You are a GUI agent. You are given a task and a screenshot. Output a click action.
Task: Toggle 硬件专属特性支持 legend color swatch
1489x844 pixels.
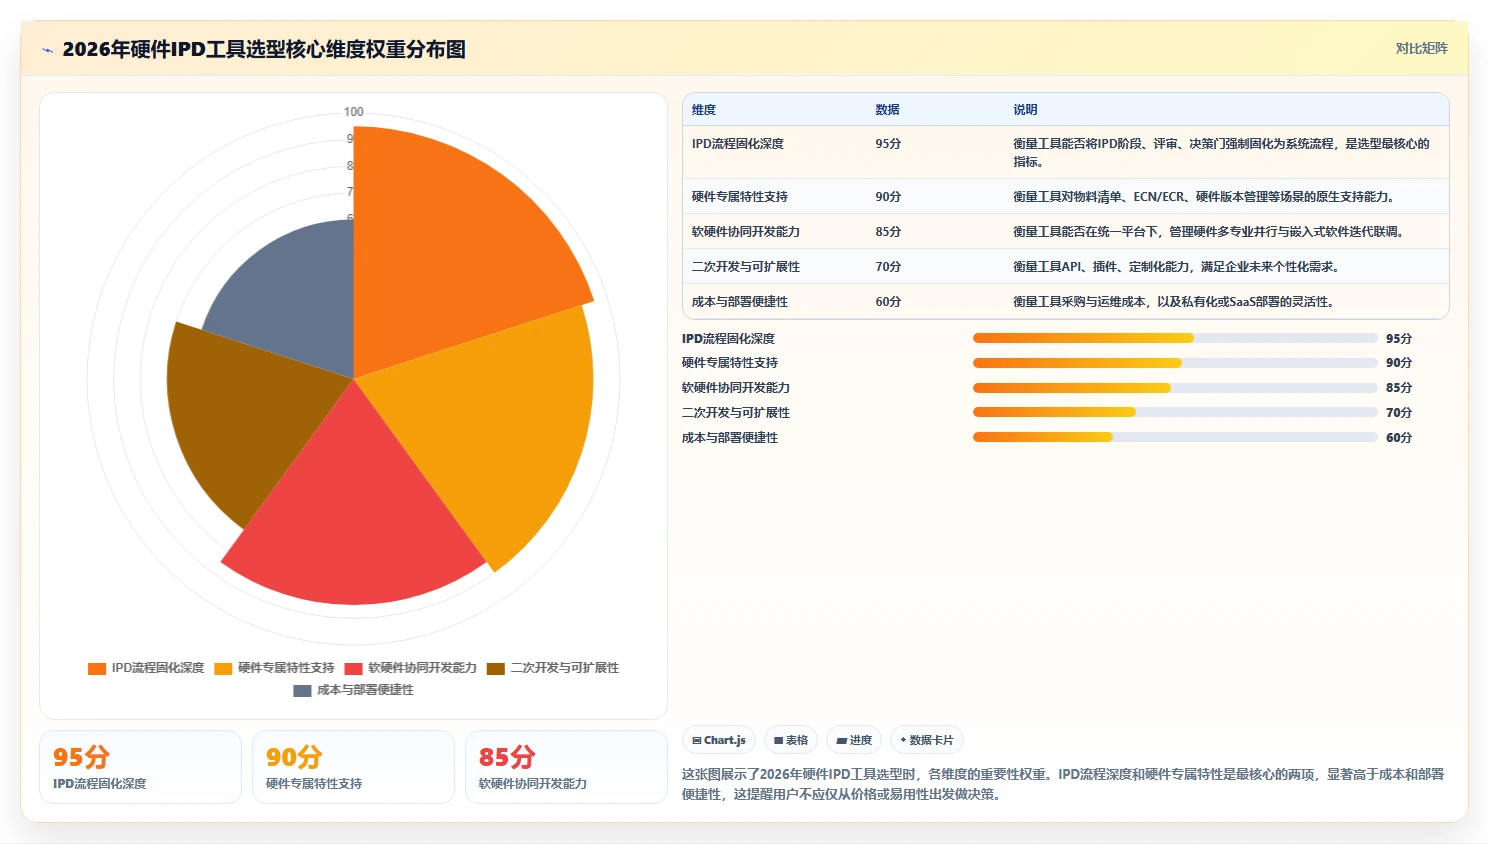(223, 668)
